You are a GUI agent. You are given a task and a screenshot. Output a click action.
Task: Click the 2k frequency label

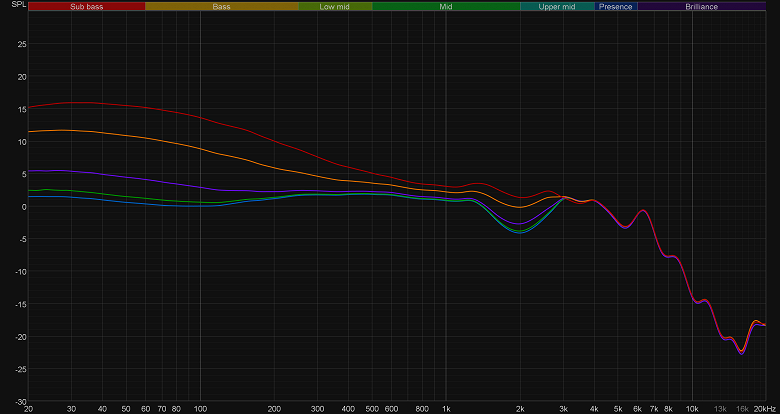pyautogui.click(x=520, y=409)
